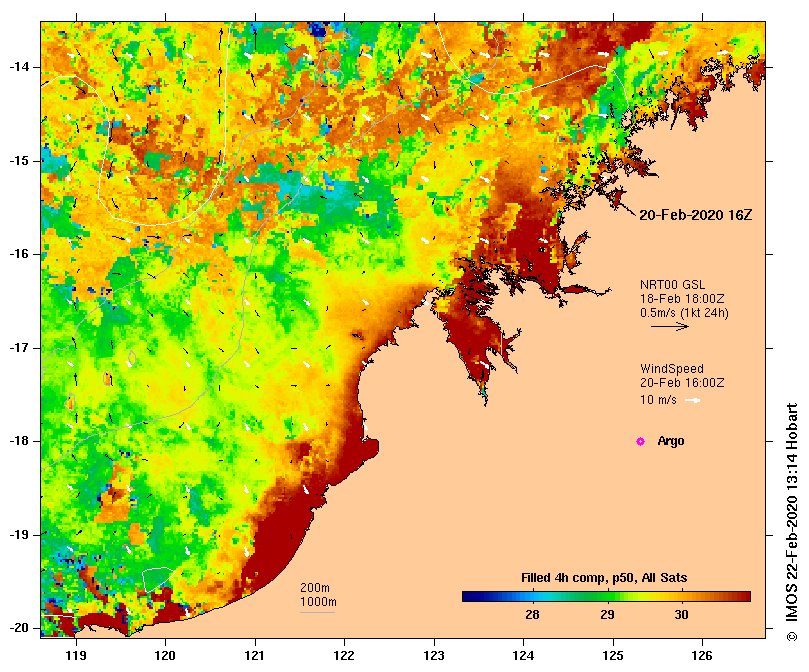Click longitude label '125' on the axis
The image size is (809, 672).
613,656
